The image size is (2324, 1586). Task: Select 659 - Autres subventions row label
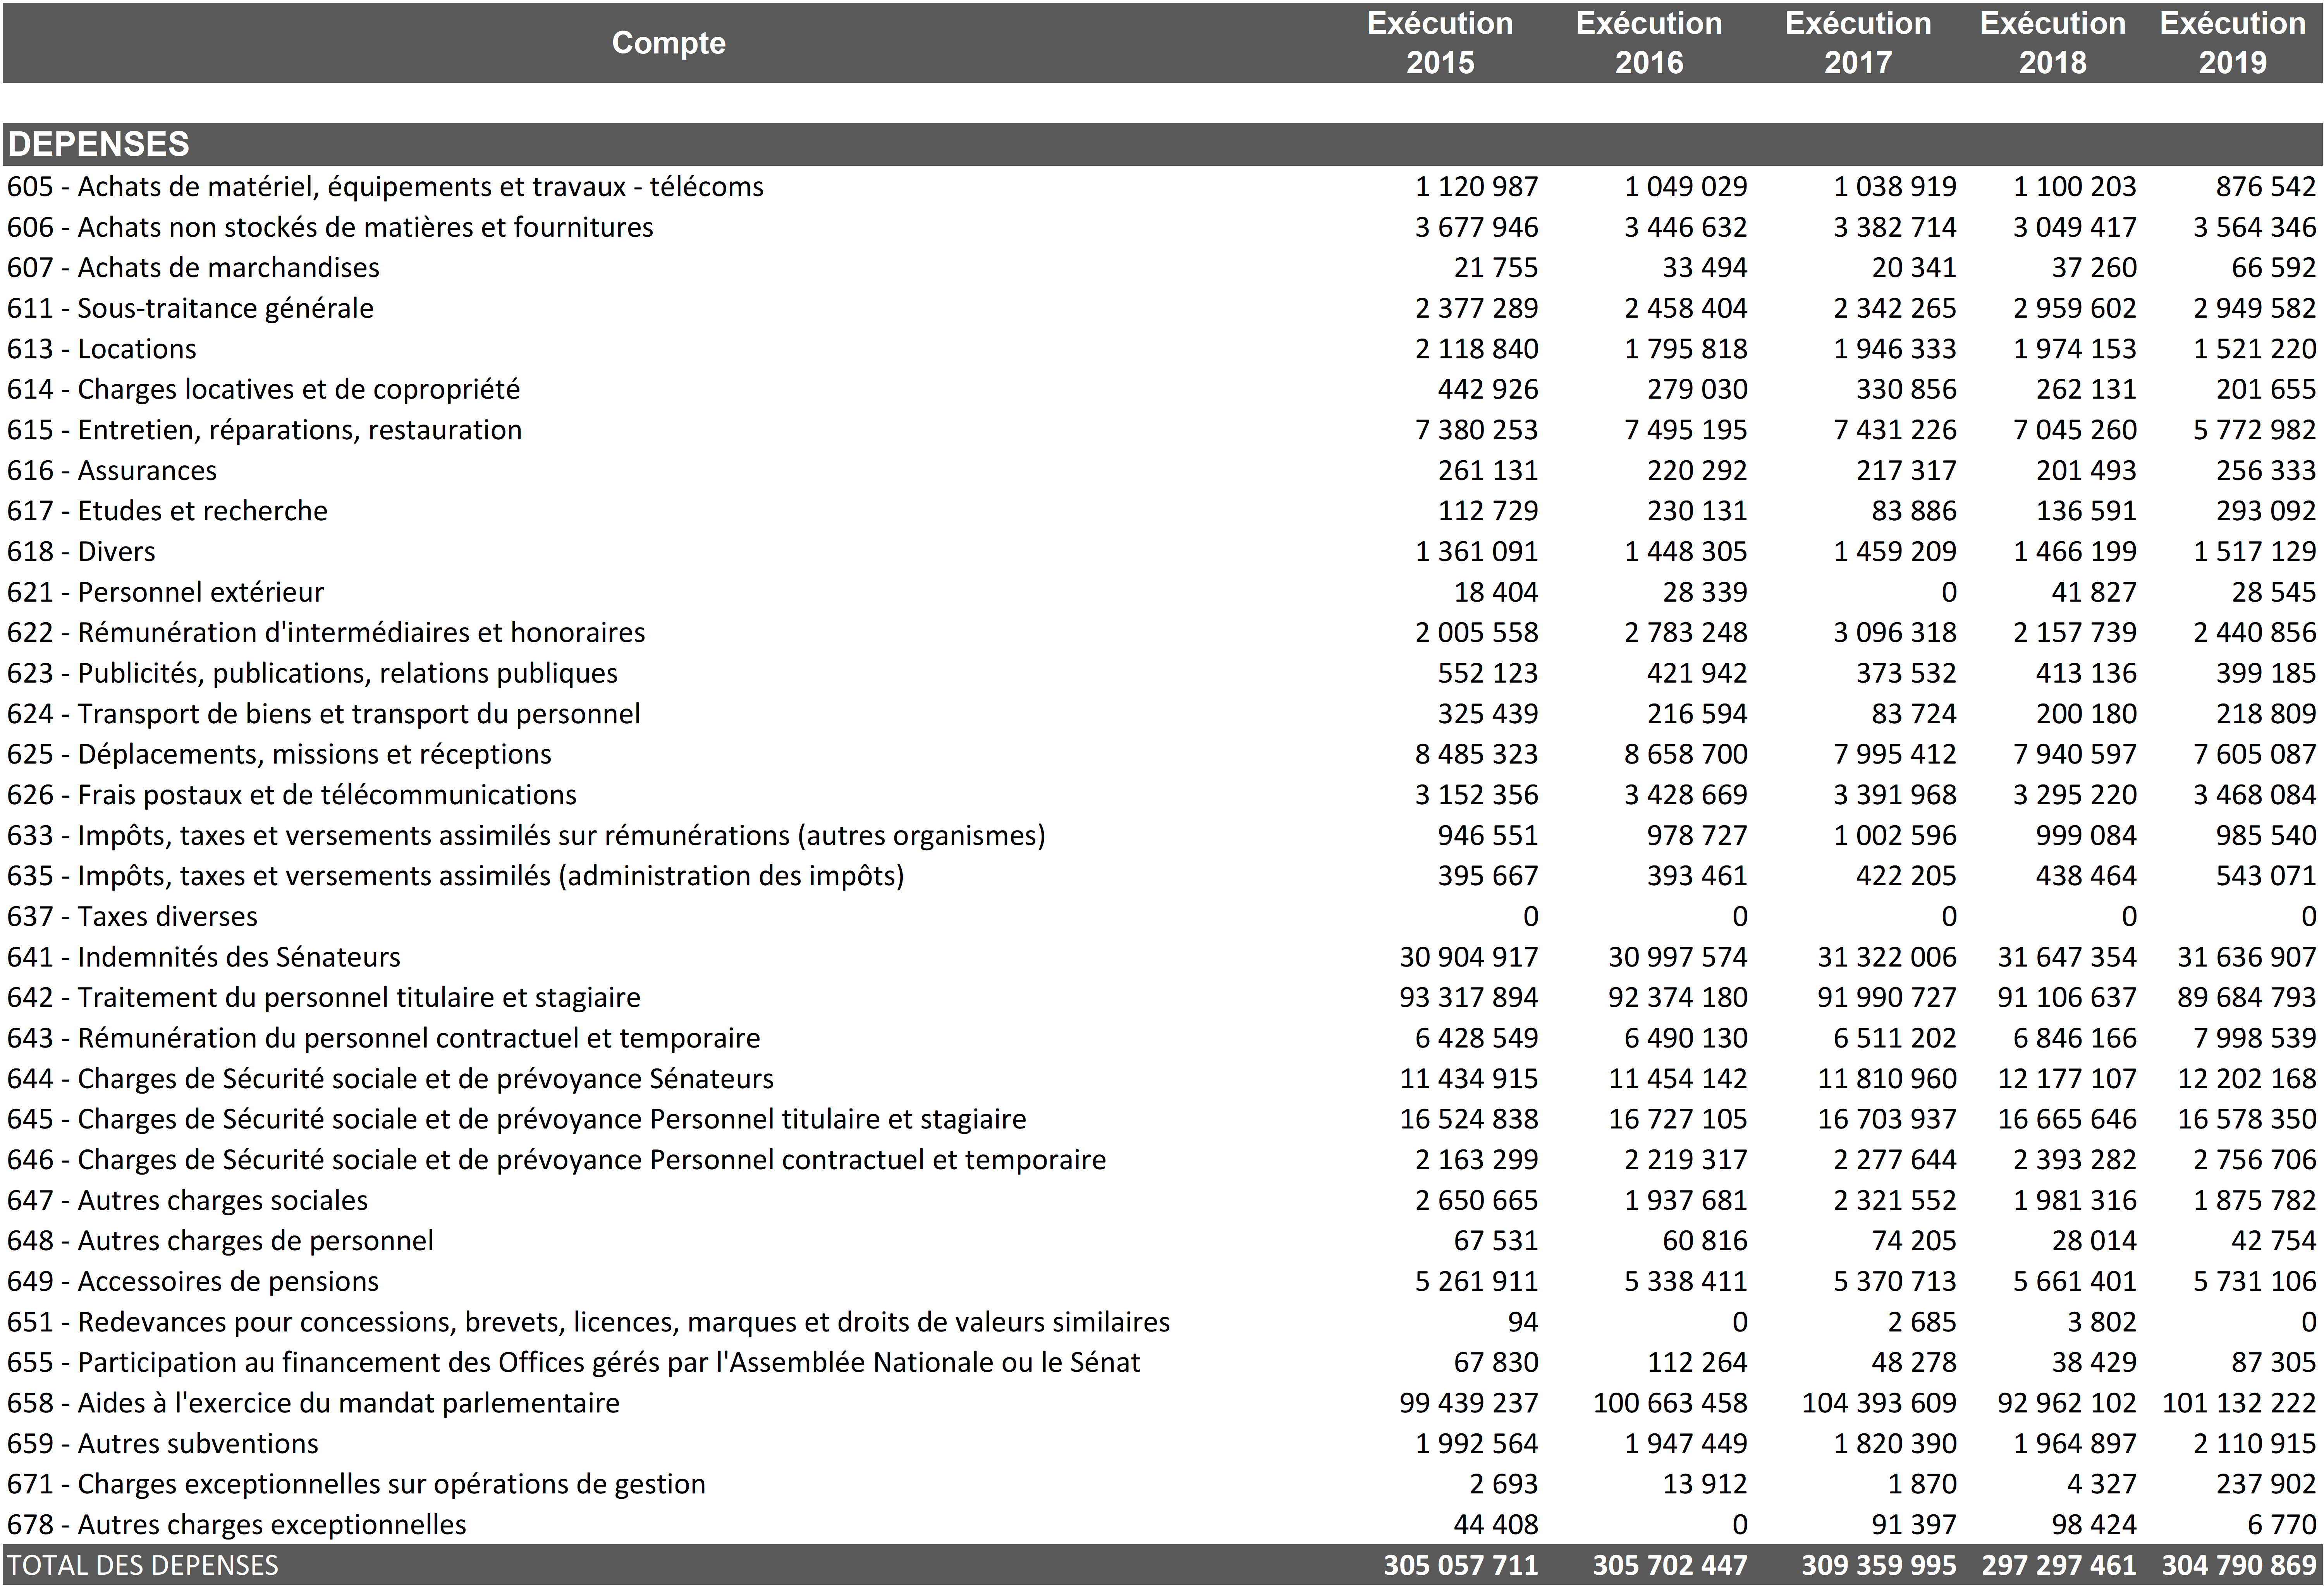pyautogui.click(x=162, y=1444)
